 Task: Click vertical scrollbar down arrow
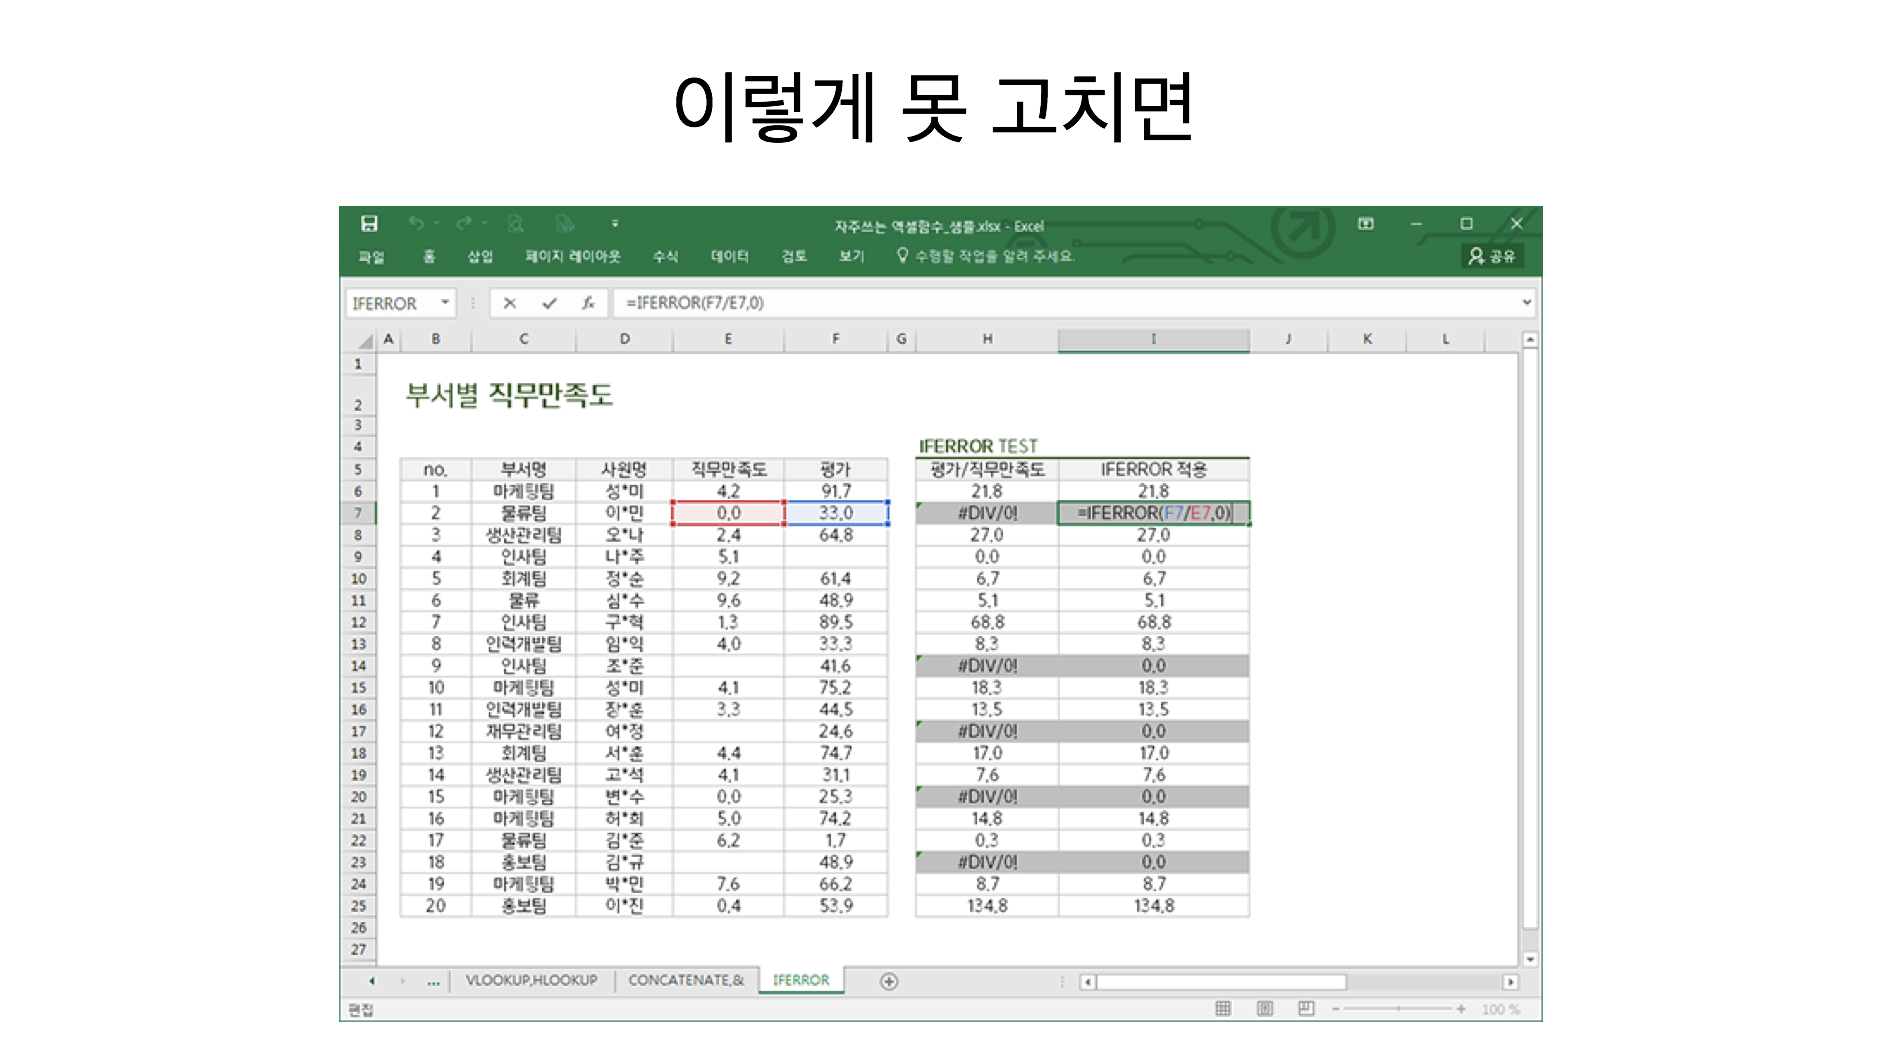1530,958
